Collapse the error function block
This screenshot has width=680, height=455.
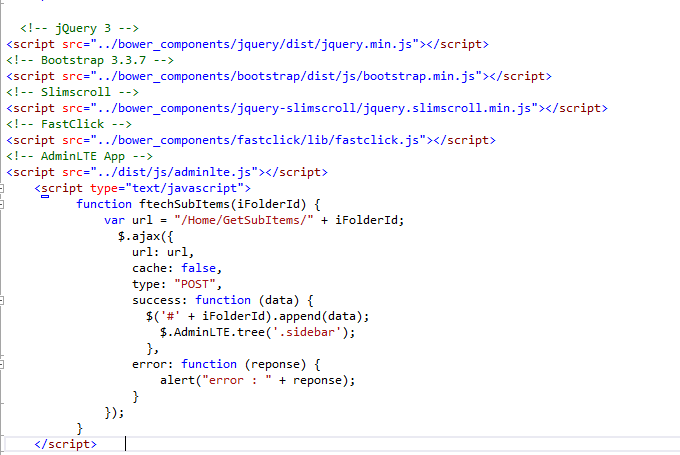(2, 364)
